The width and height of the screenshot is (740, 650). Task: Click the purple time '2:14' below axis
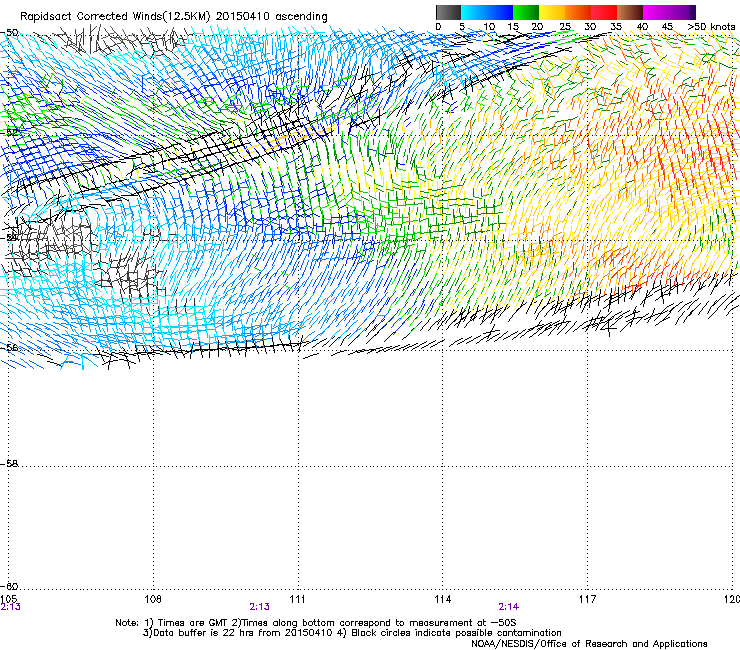pyautogui.click(x=509, y=607)
